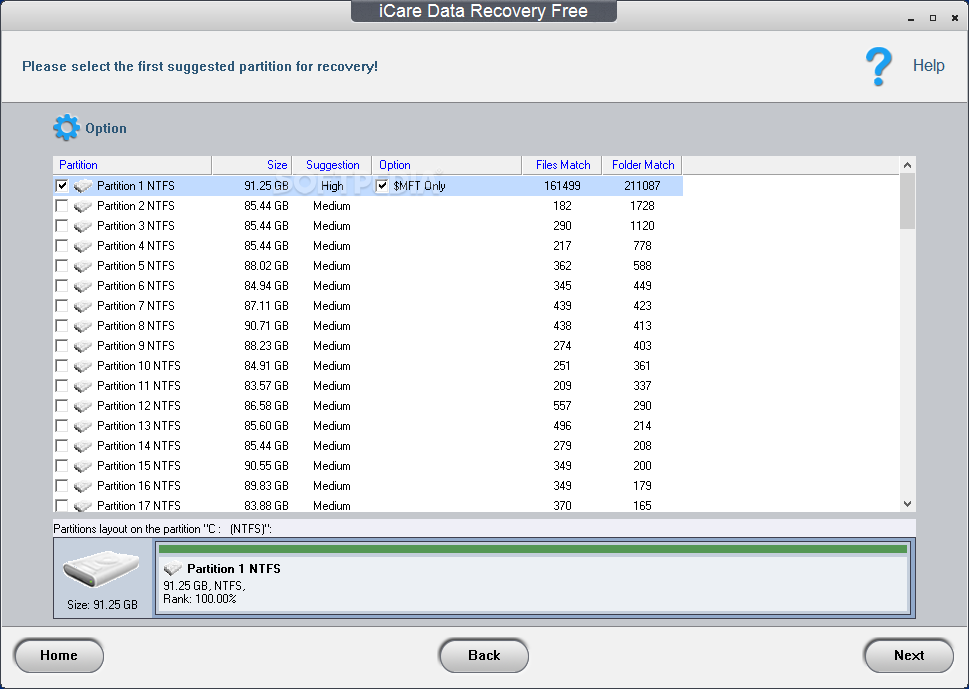The height and width of the screenshot is (689, 969).
Task: Click the drive icon for Partition 1 NTFS row
Action: [x=83, y=186]
